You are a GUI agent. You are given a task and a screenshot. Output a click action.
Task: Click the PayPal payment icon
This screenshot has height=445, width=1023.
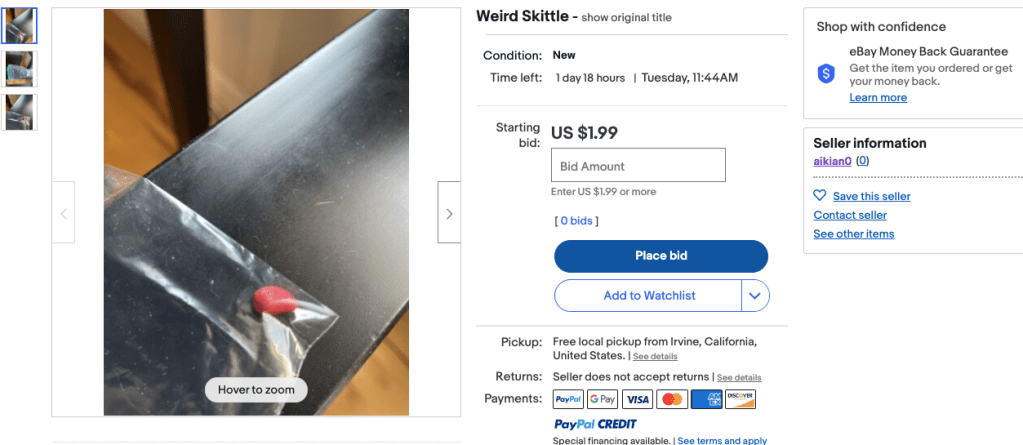point(568,400)
